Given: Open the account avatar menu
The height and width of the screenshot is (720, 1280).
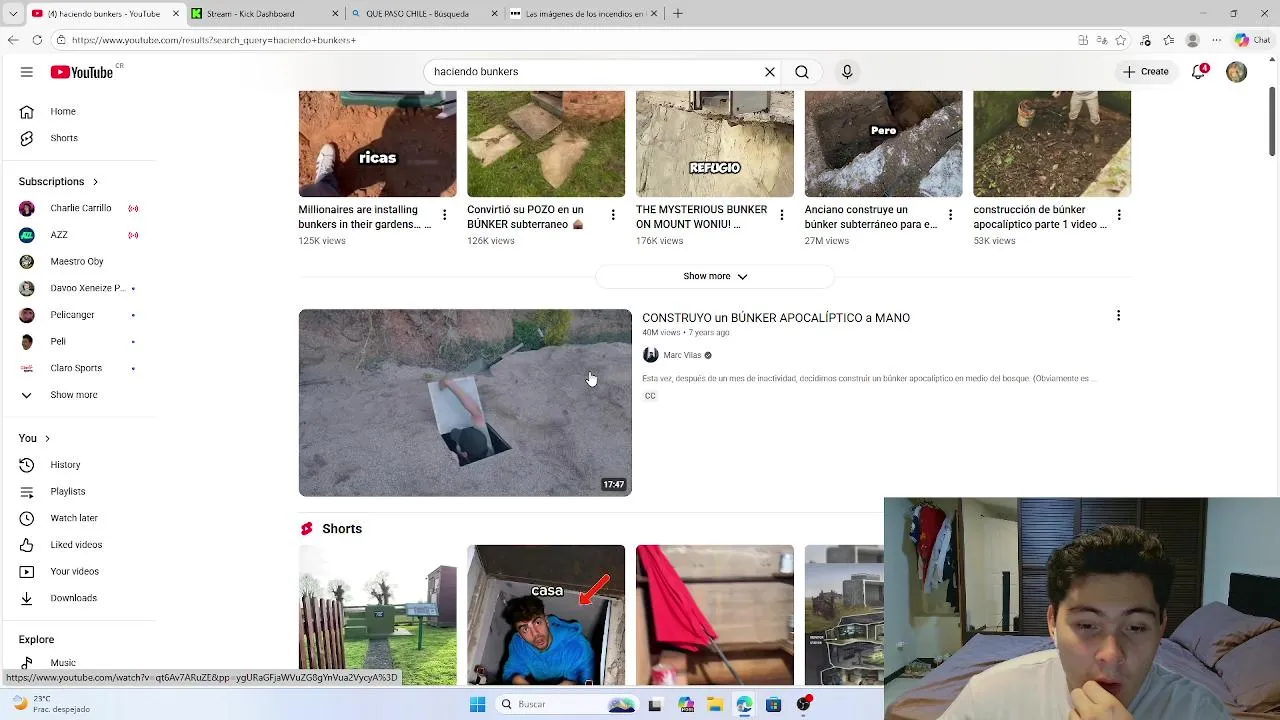Looking at the screenshot, I should [x=1237, y=72].
